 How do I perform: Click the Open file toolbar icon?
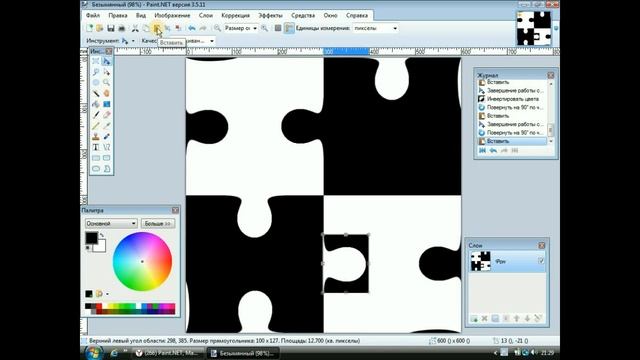[100, 28]
